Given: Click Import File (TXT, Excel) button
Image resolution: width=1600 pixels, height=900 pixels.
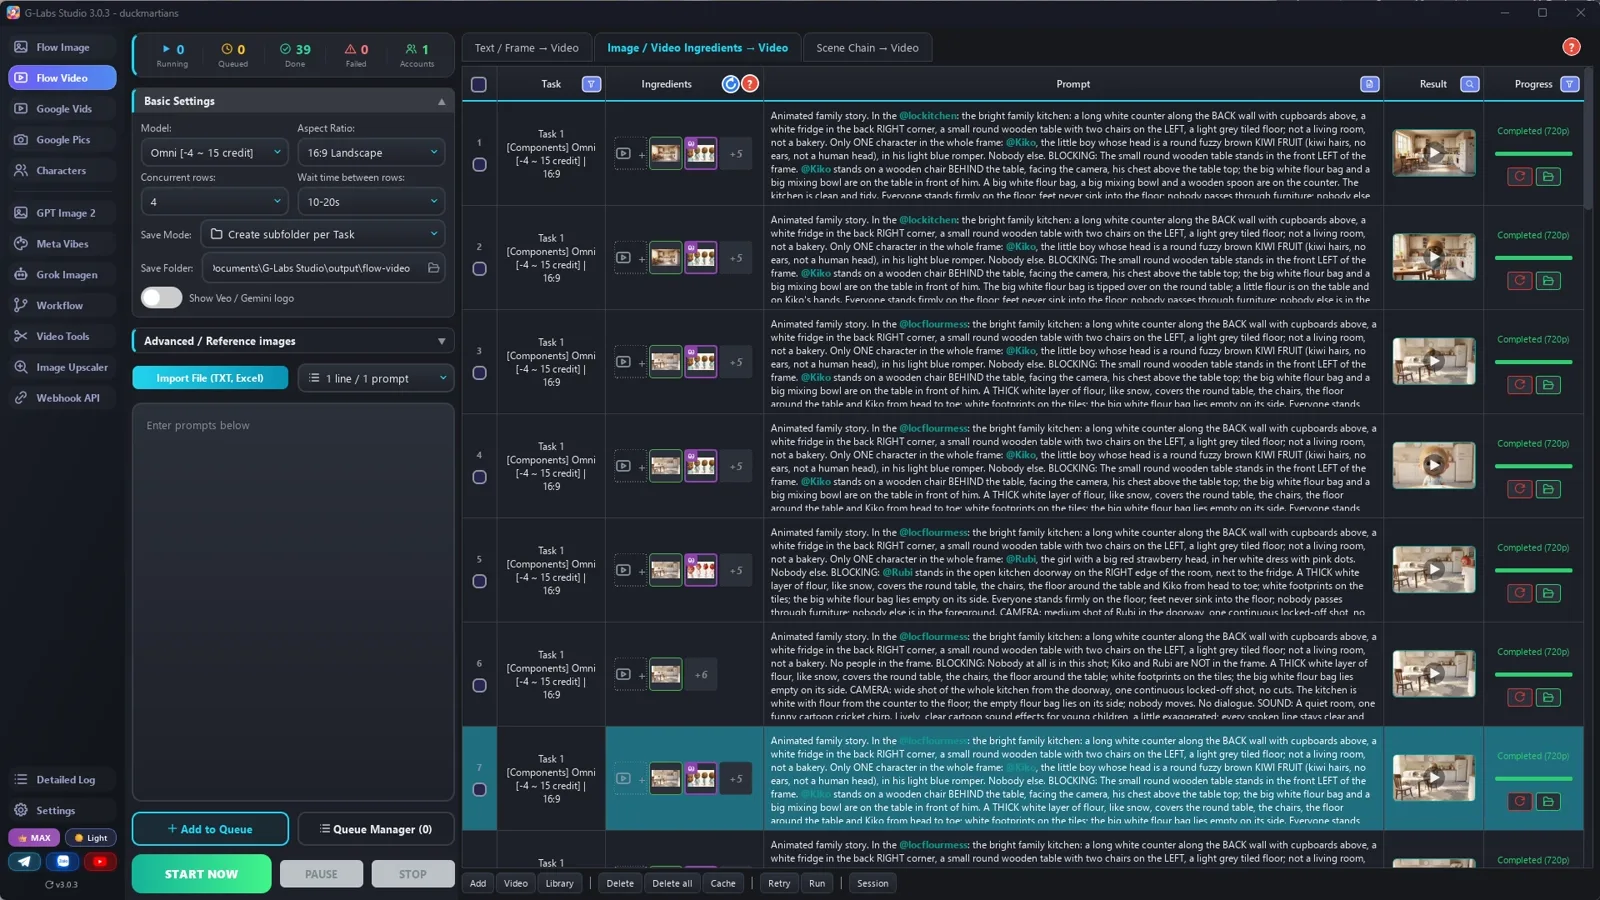Looking at the screenshot, I should pyautogui.click(x=210, y=378).
